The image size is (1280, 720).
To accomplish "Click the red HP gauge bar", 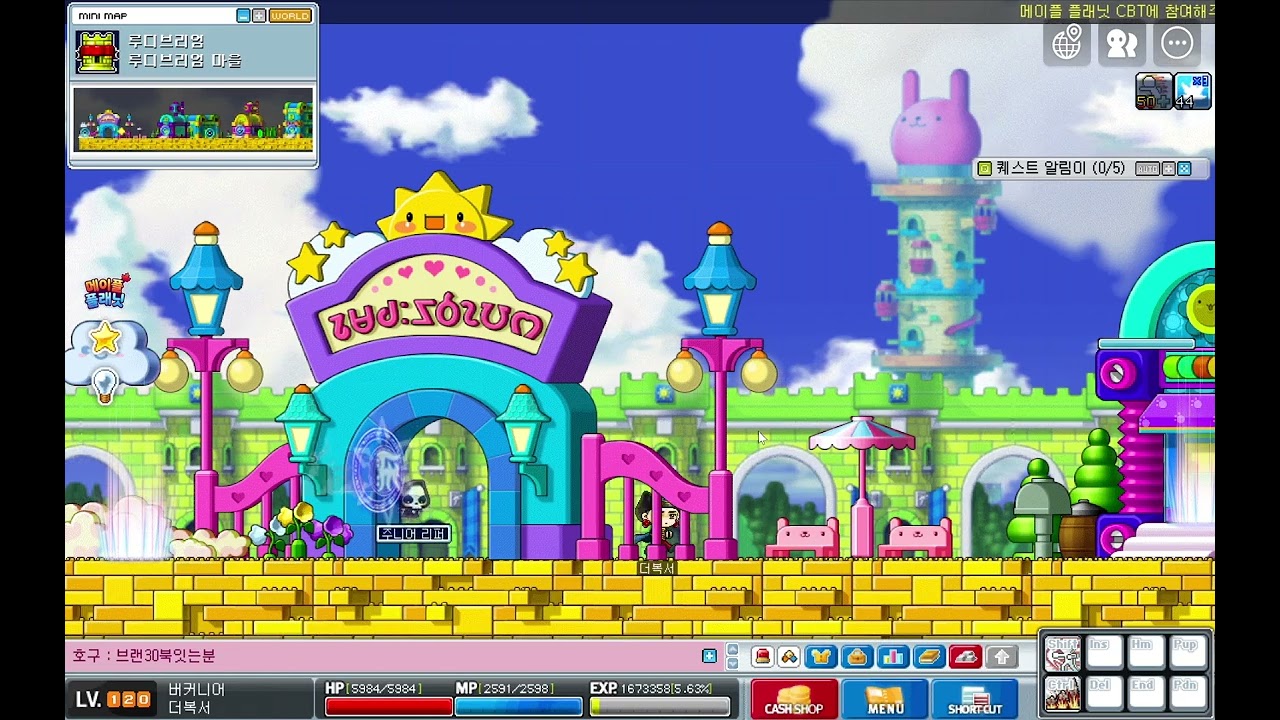I will tap(388, 707).
